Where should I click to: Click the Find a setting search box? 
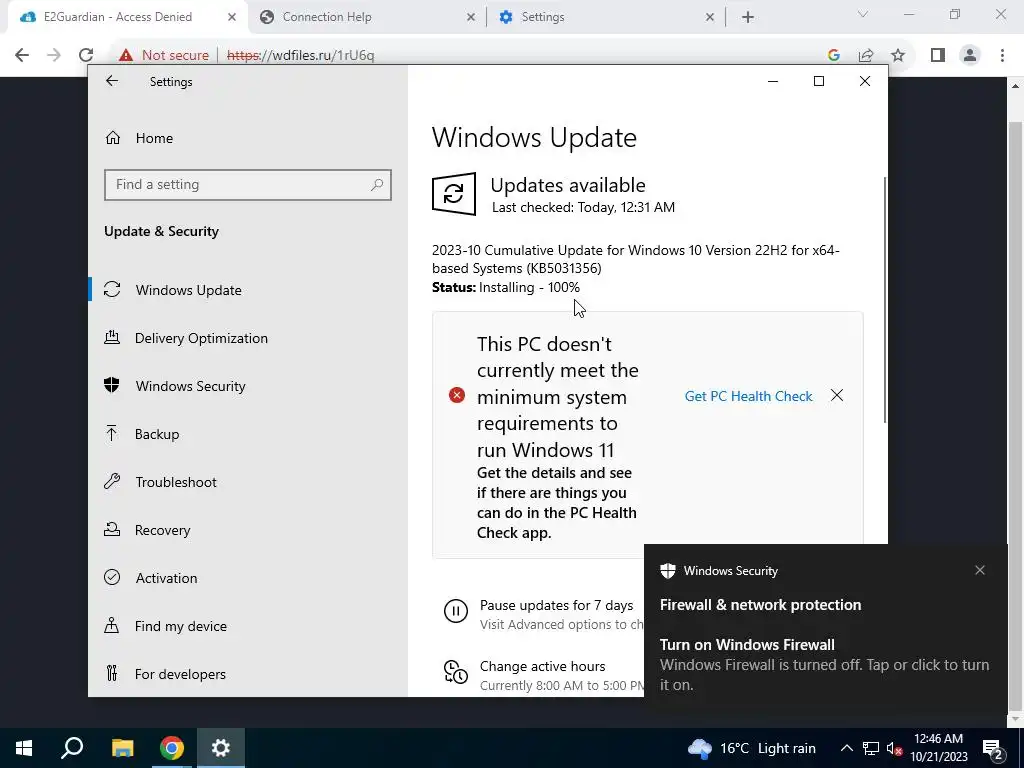pos(248,185)
